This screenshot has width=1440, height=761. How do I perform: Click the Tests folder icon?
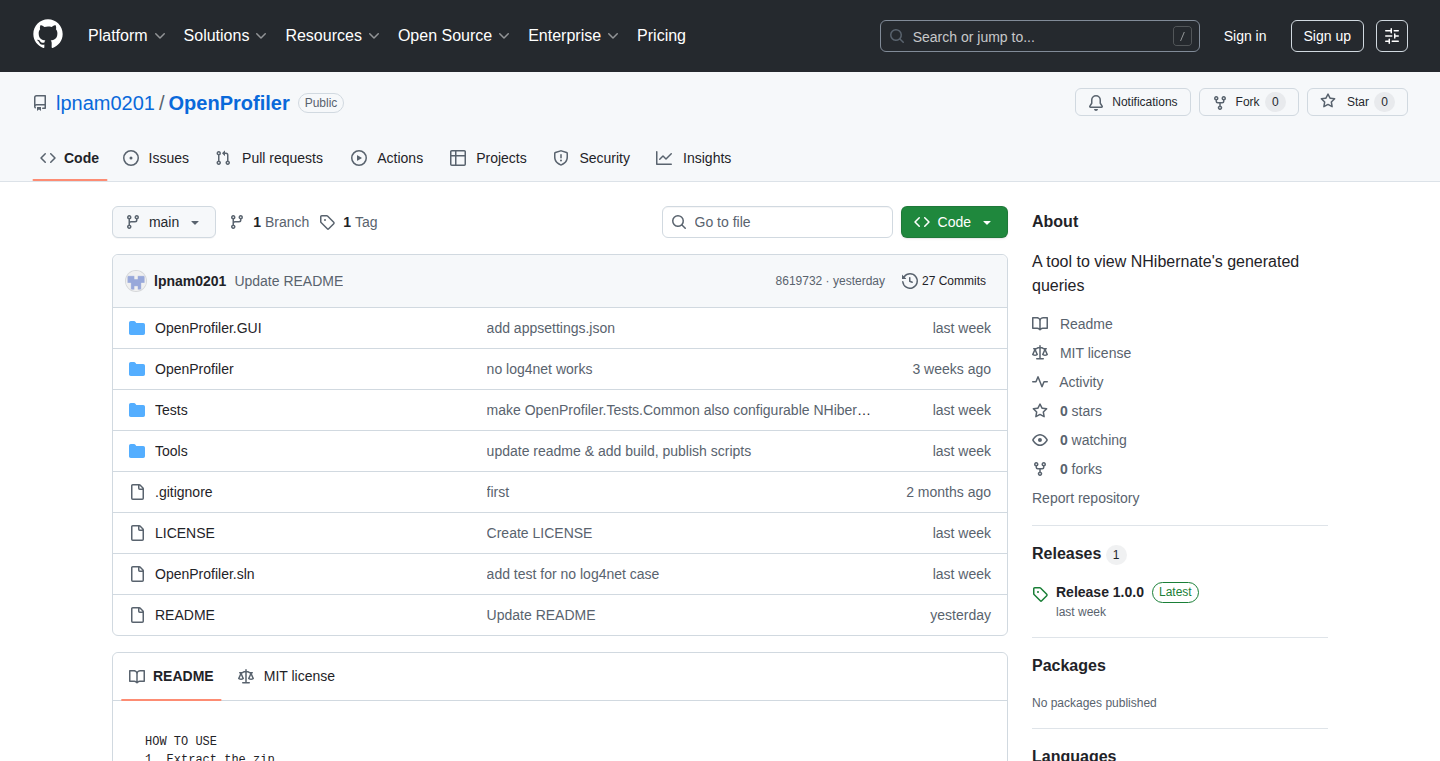(137, 410)
